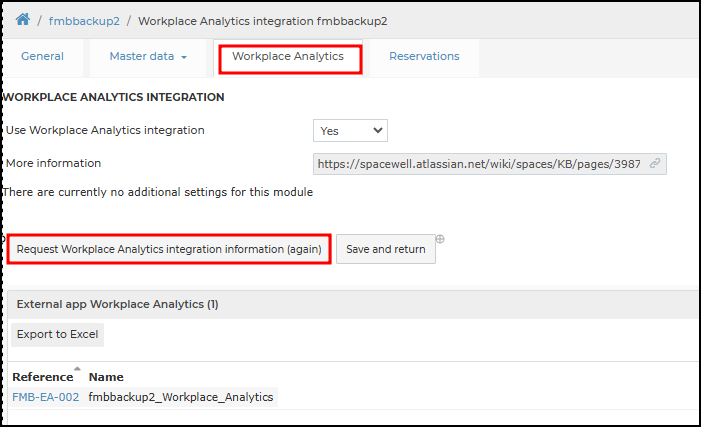Click Save and return button
The width and height of the screenshot is (701, 427).
tap(386, 249)
